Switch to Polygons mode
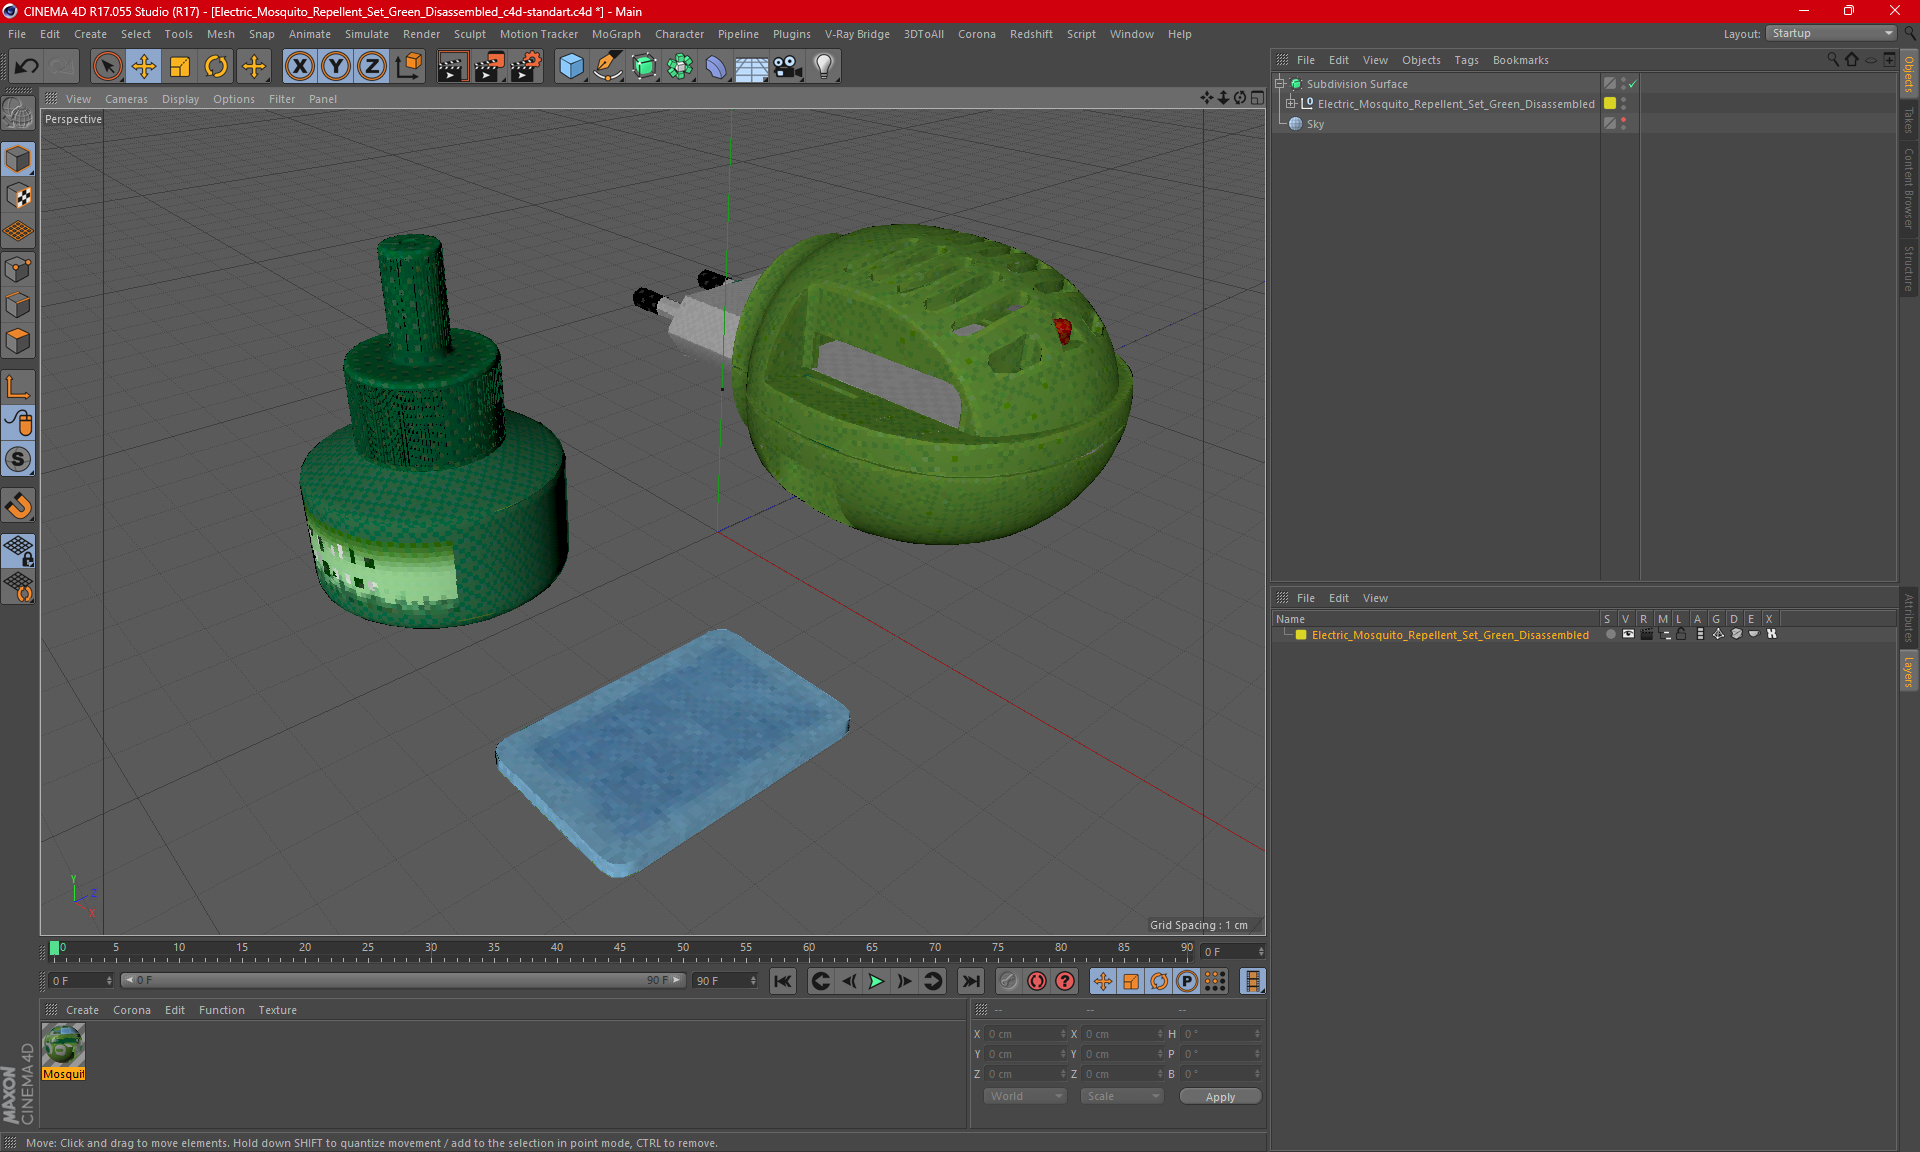1920x1152 pixels. (x=18, y=341)
